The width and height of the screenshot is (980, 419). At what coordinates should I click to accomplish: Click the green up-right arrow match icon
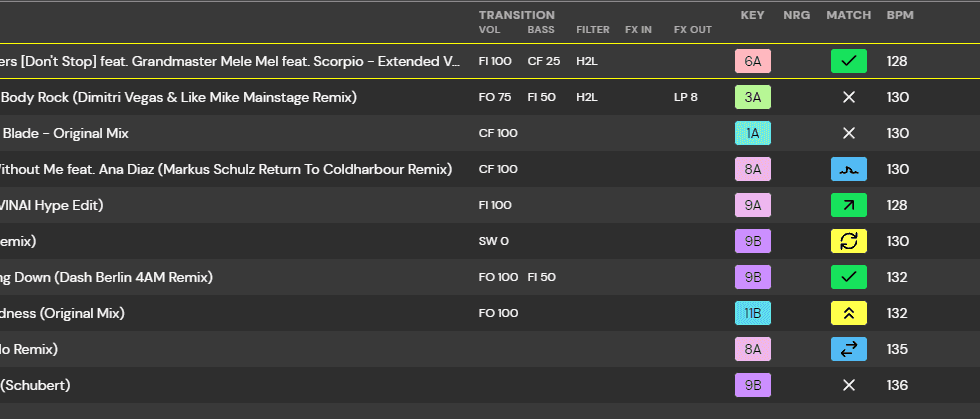coord(848,205)
